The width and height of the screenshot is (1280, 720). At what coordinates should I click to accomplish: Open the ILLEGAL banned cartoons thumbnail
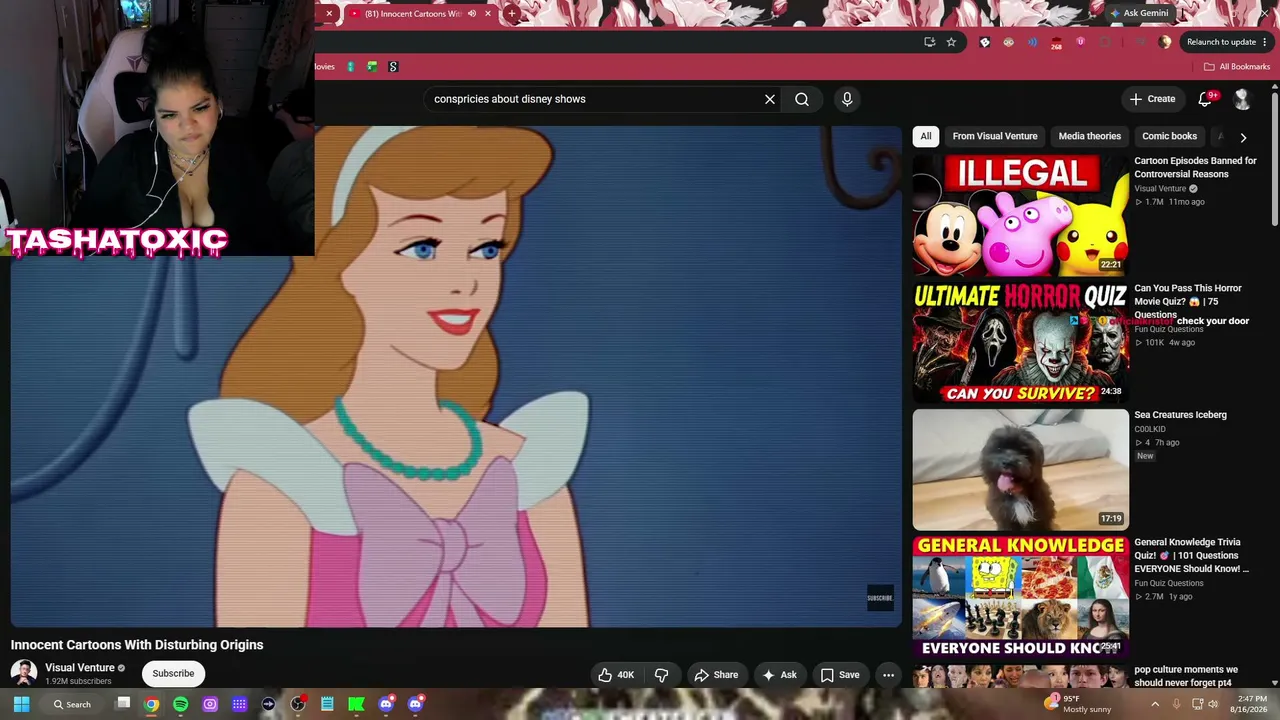tap(1020, 214)
